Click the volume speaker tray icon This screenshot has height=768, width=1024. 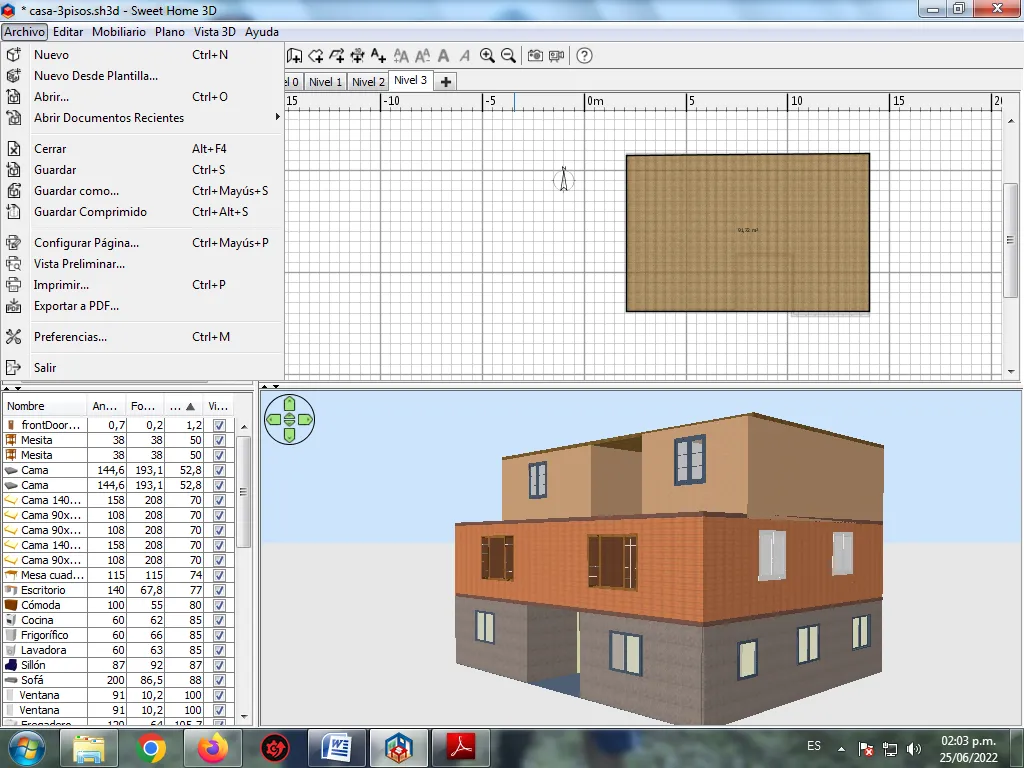[914, 749]
